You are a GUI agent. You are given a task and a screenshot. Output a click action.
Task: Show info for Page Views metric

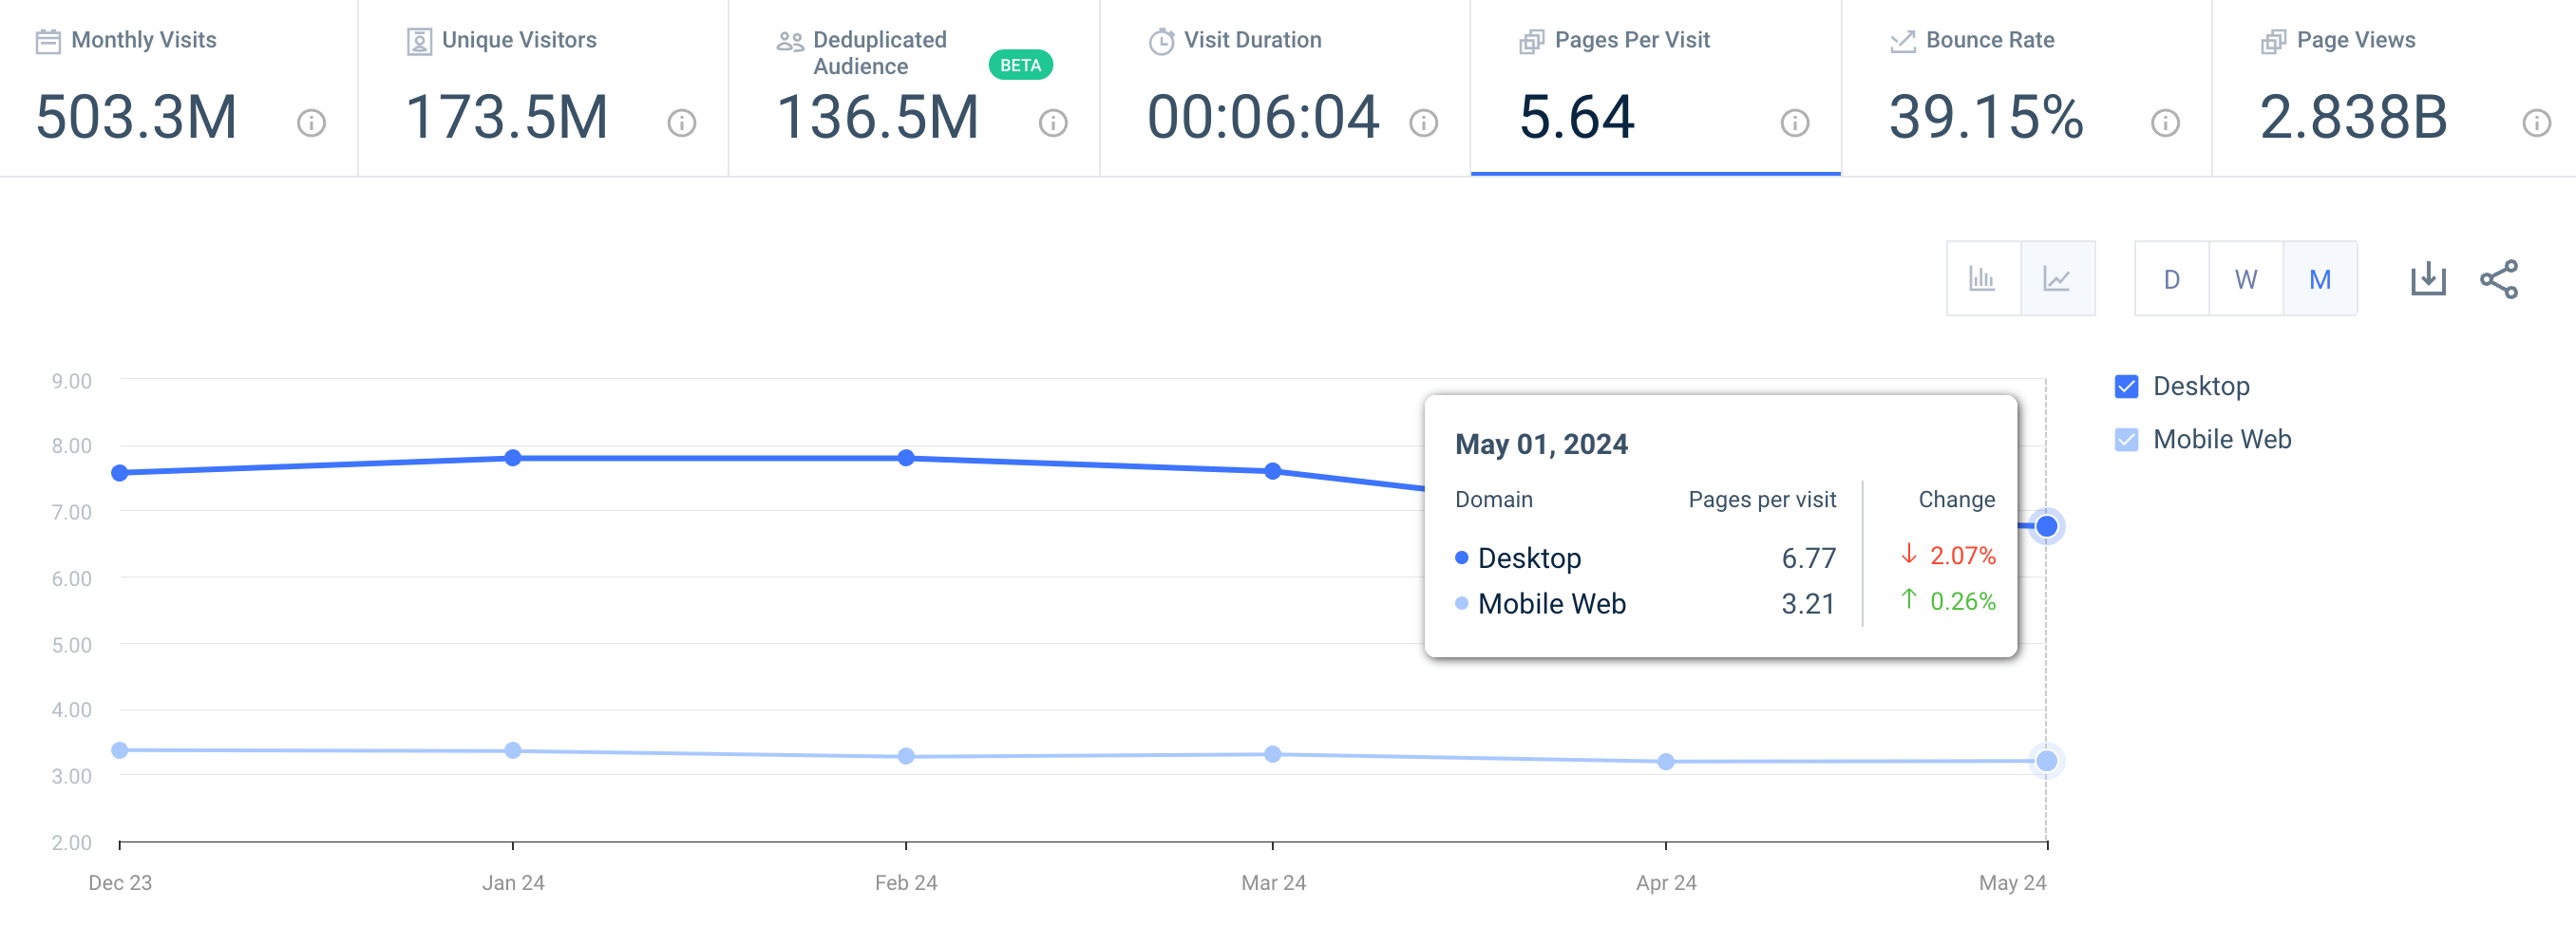[2536, 123]
